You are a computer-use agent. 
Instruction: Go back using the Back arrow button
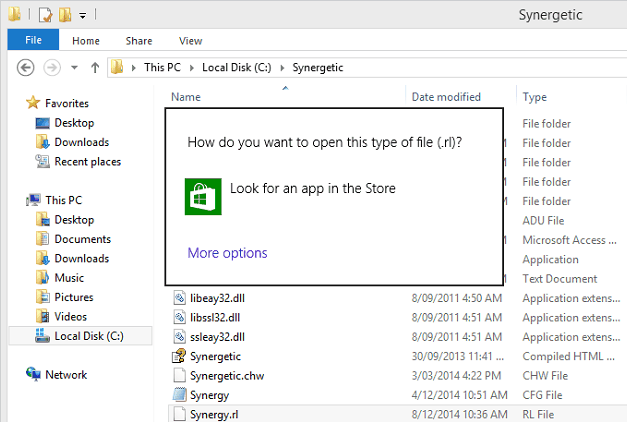(25, 67)
